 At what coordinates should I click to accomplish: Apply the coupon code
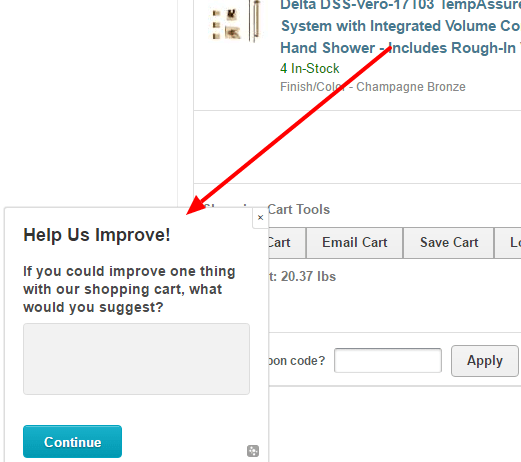point(485,361)
